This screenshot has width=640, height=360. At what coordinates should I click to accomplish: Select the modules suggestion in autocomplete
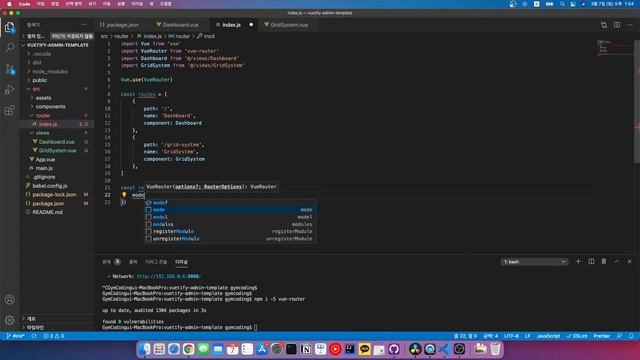(x=231, y=224)
